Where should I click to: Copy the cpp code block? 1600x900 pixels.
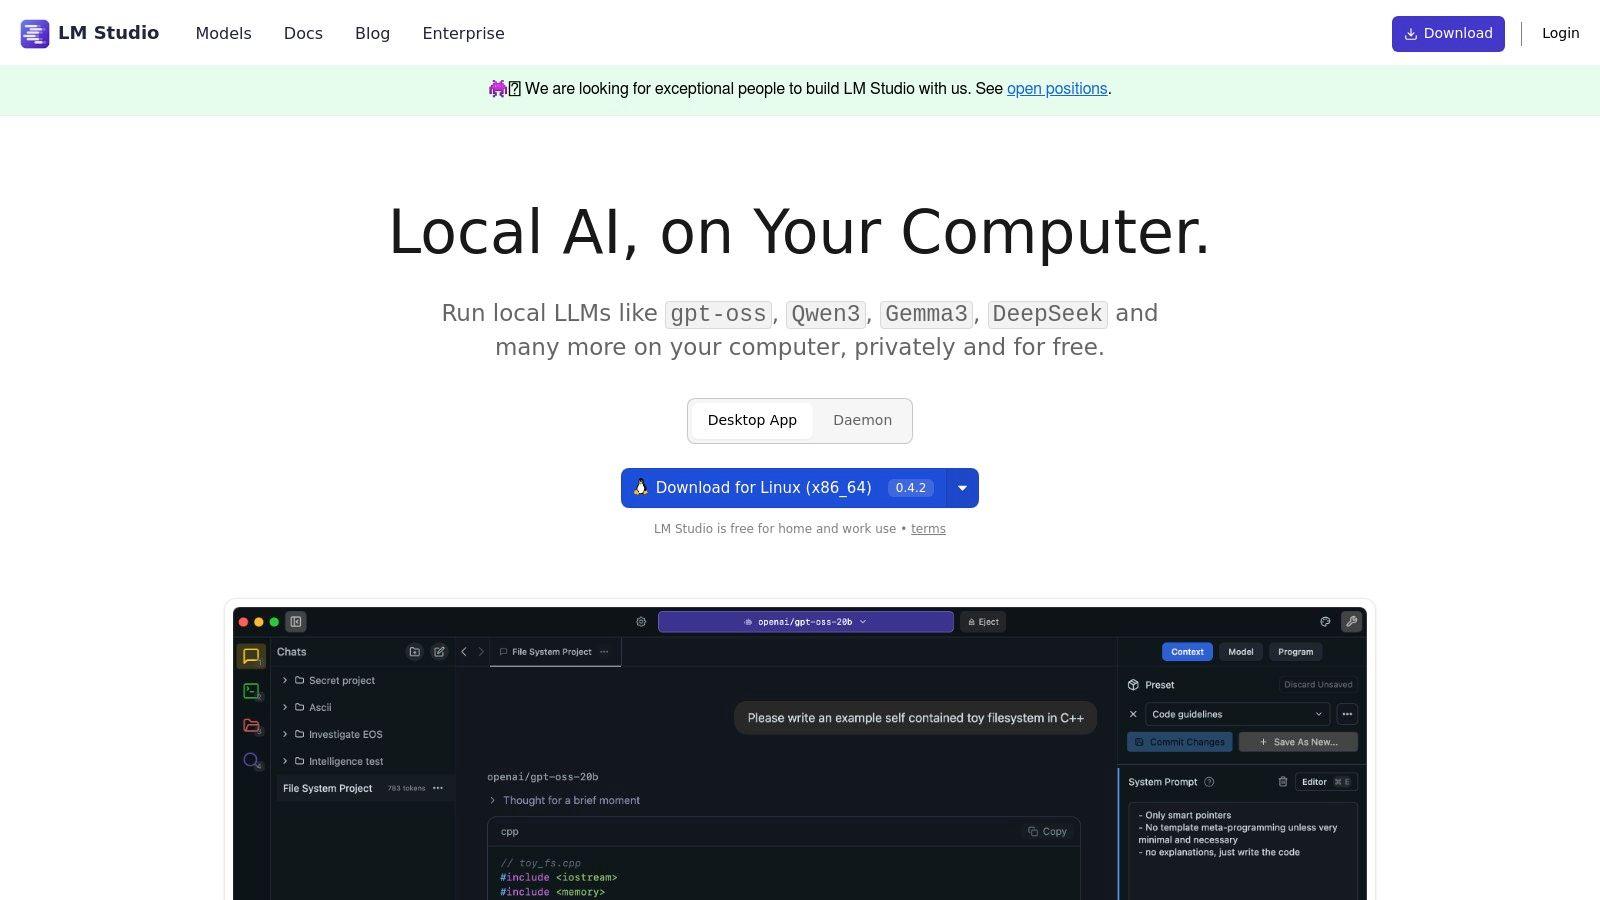click(x=1047, y=832)
